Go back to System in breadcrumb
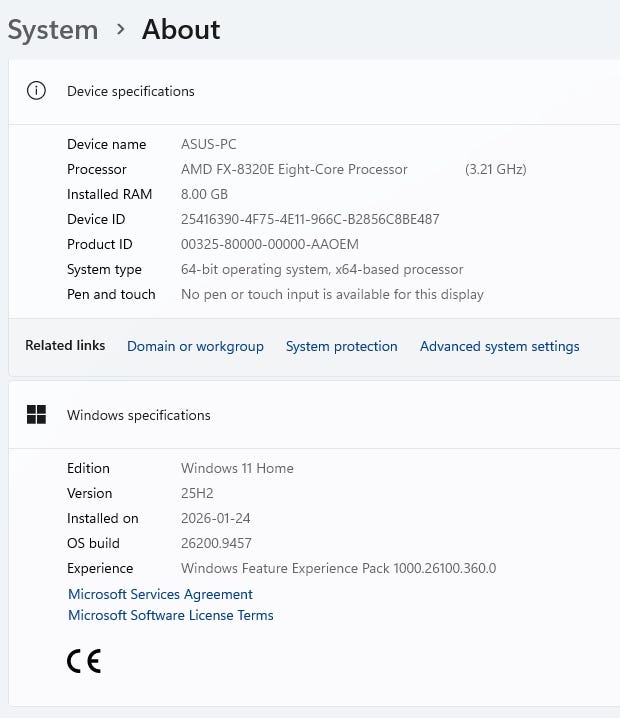Viewport: 620px width, 718px height. (53, 30)
